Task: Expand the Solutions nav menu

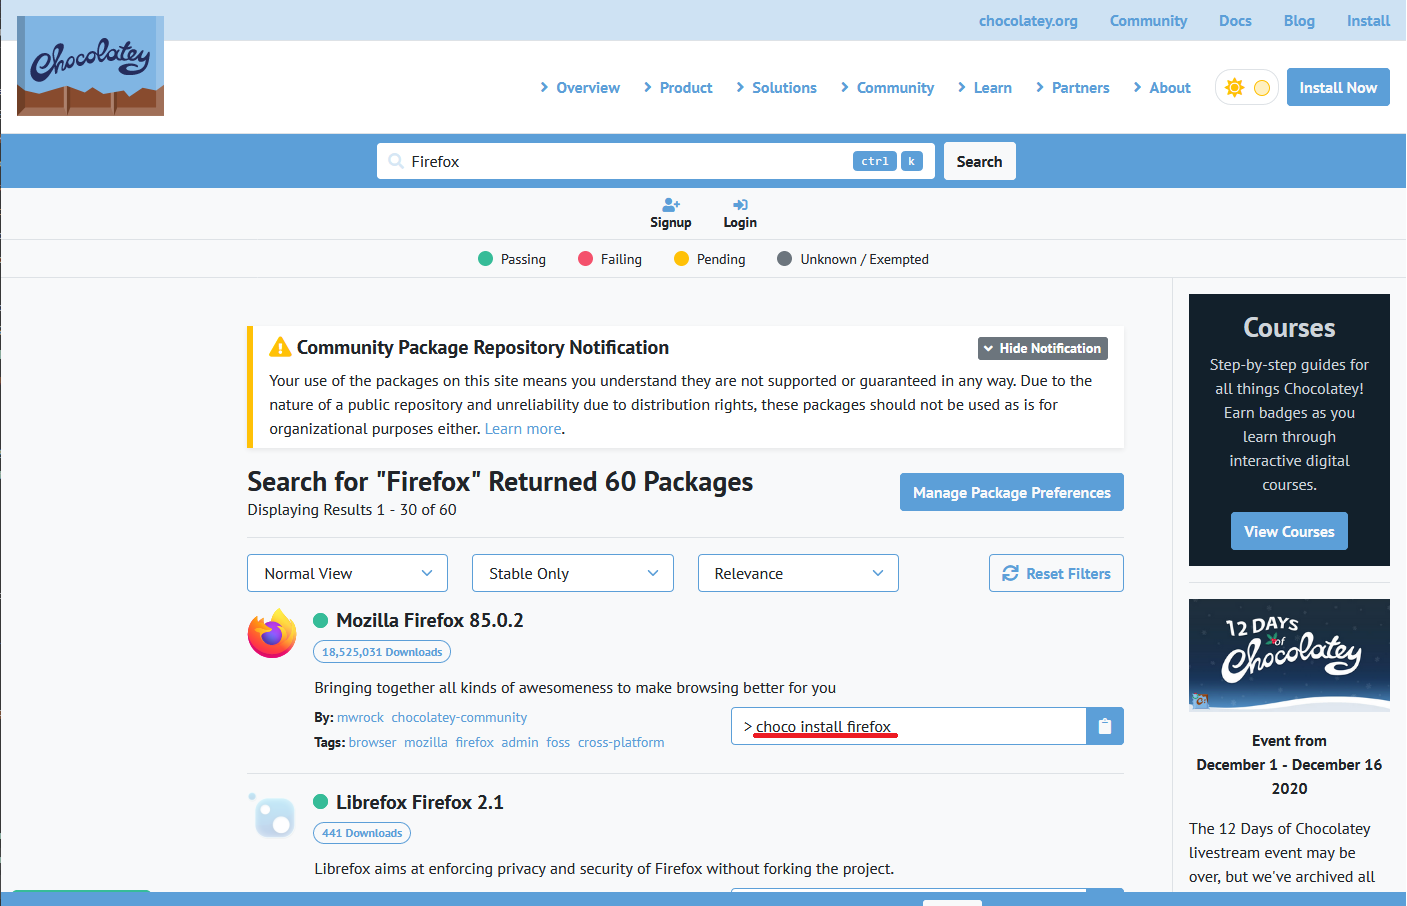Action: pyautogui.click(x=777, y=88)
